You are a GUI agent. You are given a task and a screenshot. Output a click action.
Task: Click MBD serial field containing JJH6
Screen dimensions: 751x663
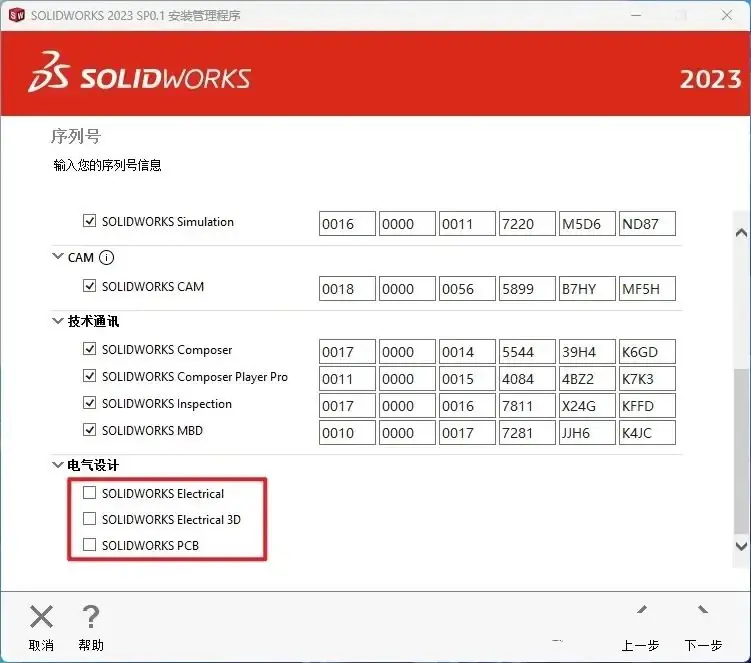point(587,433)
